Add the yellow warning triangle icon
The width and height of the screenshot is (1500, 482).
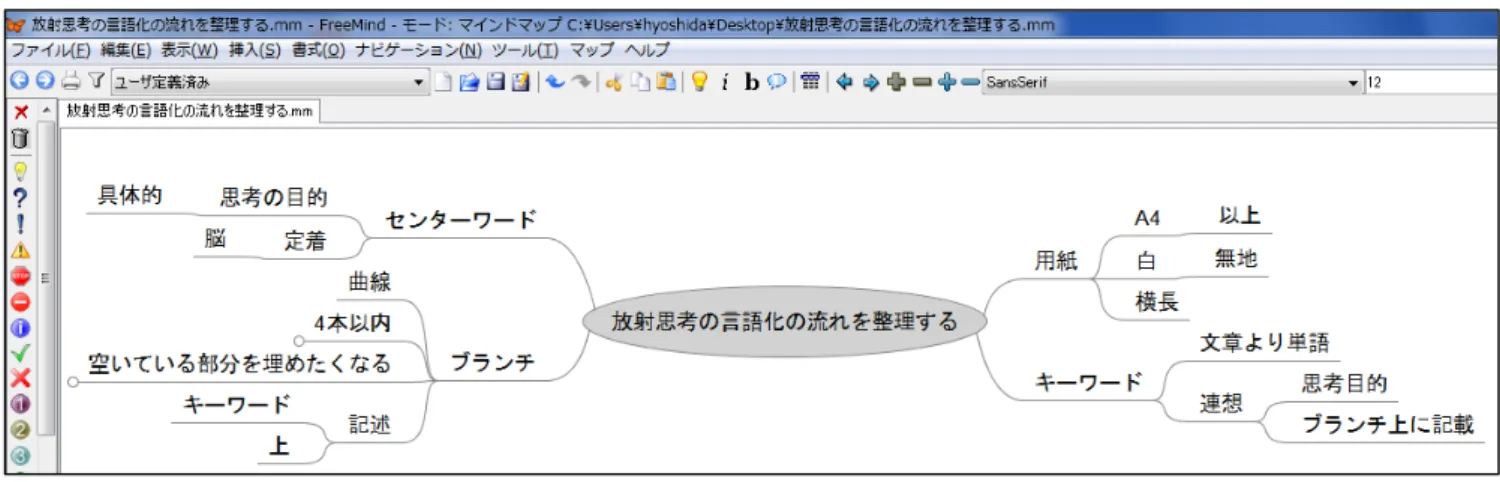tap(20, 250)
